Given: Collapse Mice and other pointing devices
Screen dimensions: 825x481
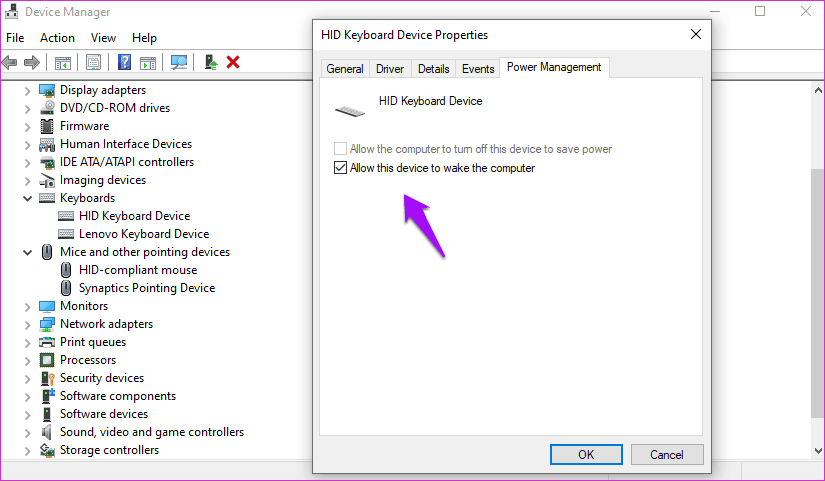Looking at the screenshot, I should pos(27,253).
